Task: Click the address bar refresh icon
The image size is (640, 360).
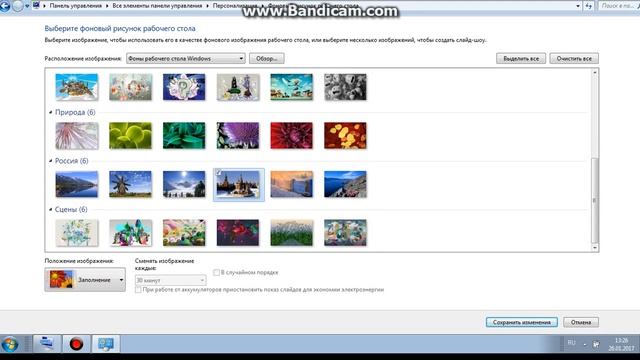Action: click(589, 6)
